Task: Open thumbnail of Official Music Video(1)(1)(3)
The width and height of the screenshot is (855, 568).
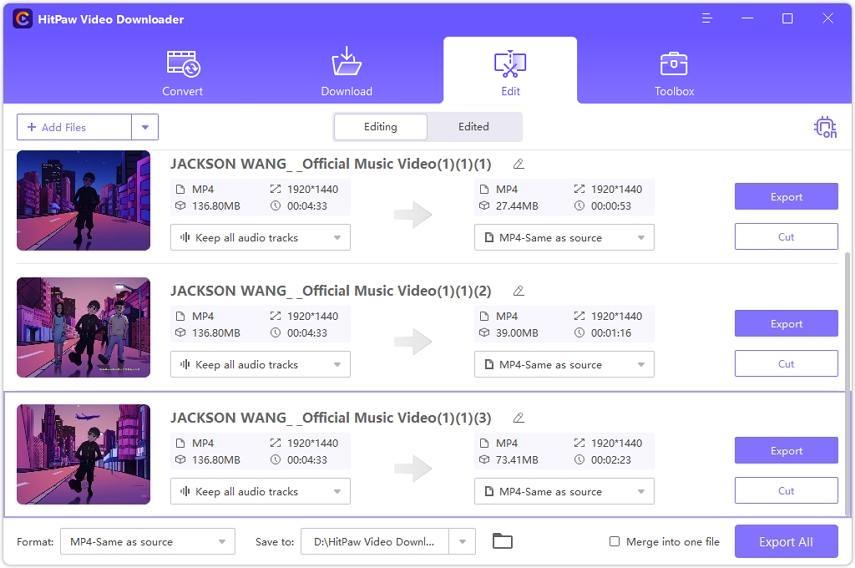Action: [83, 454]
